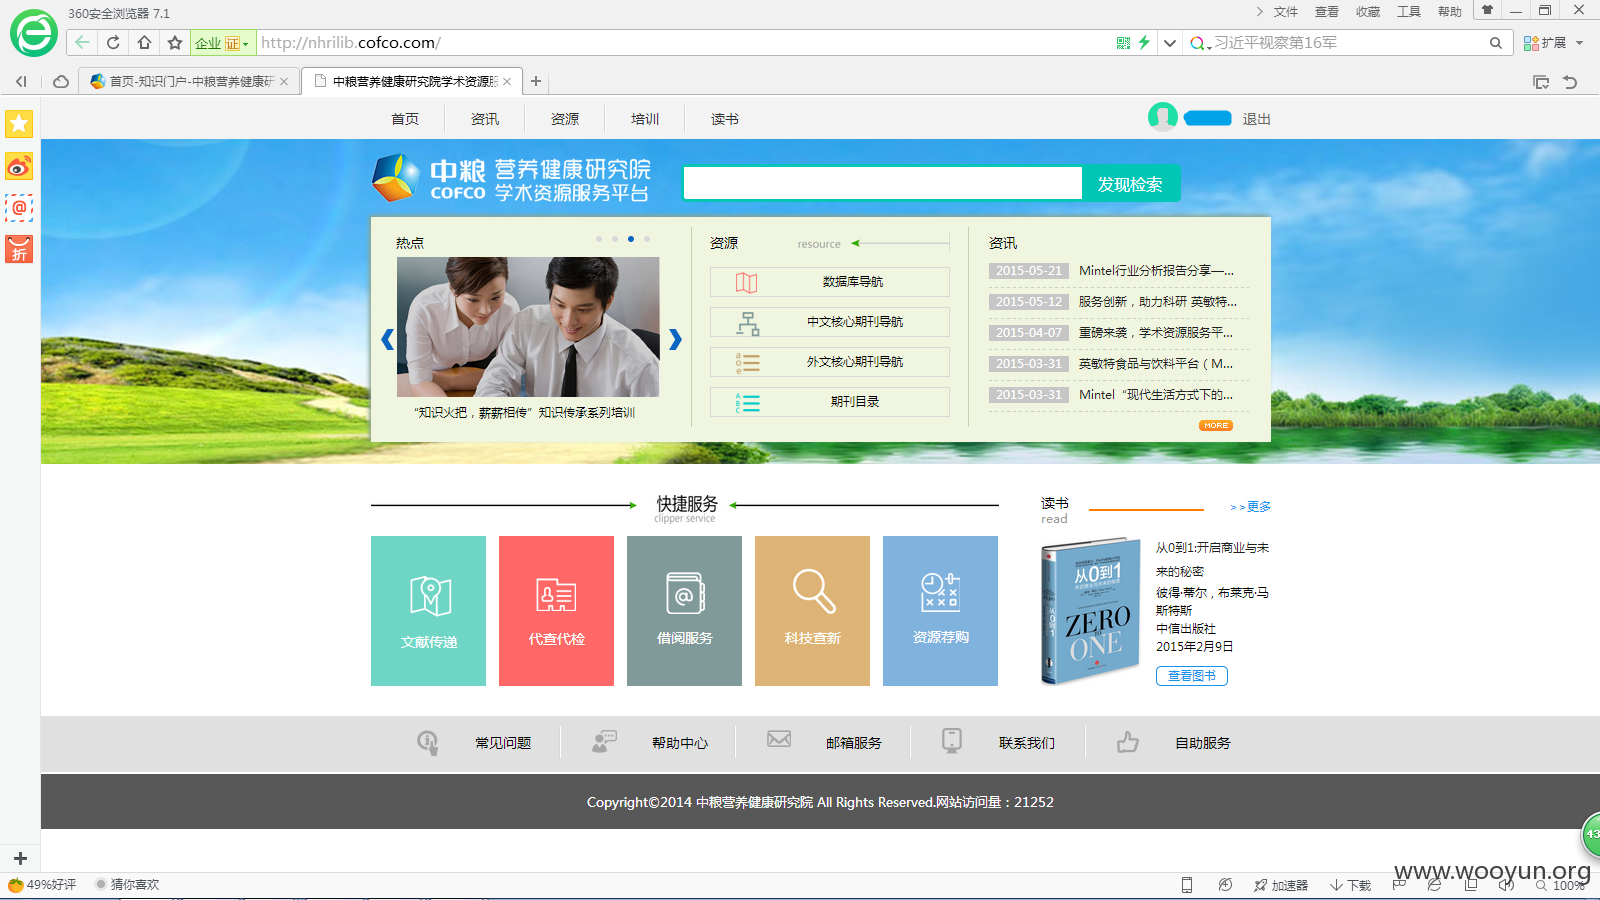Reload the page with the refresh icon
This screenshot has width=1600, height=900.
point(113,42)
